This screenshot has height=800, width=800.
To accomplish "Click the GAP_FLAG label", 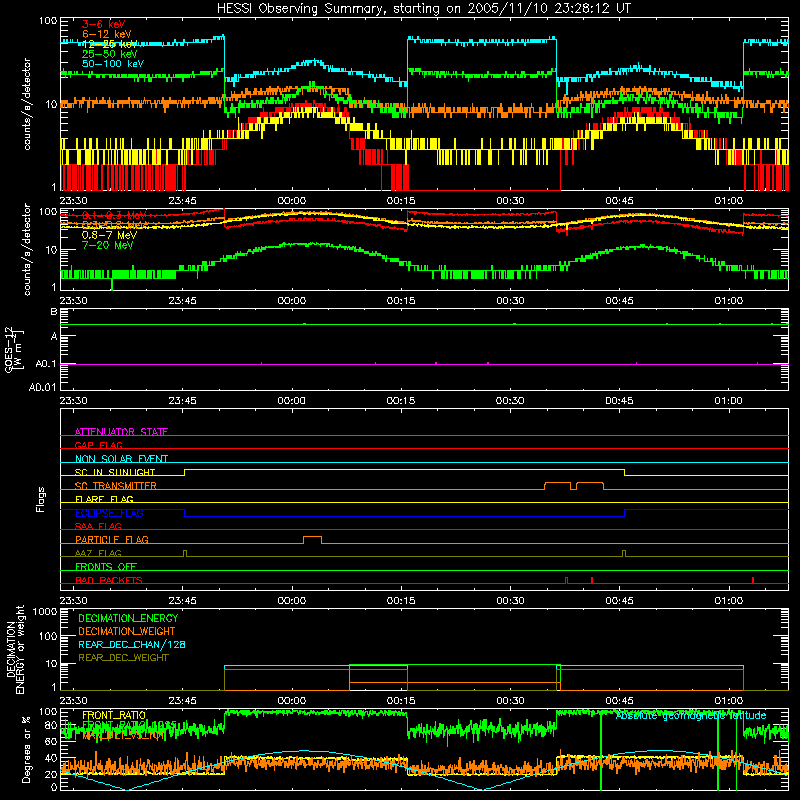I will point(98,445).
